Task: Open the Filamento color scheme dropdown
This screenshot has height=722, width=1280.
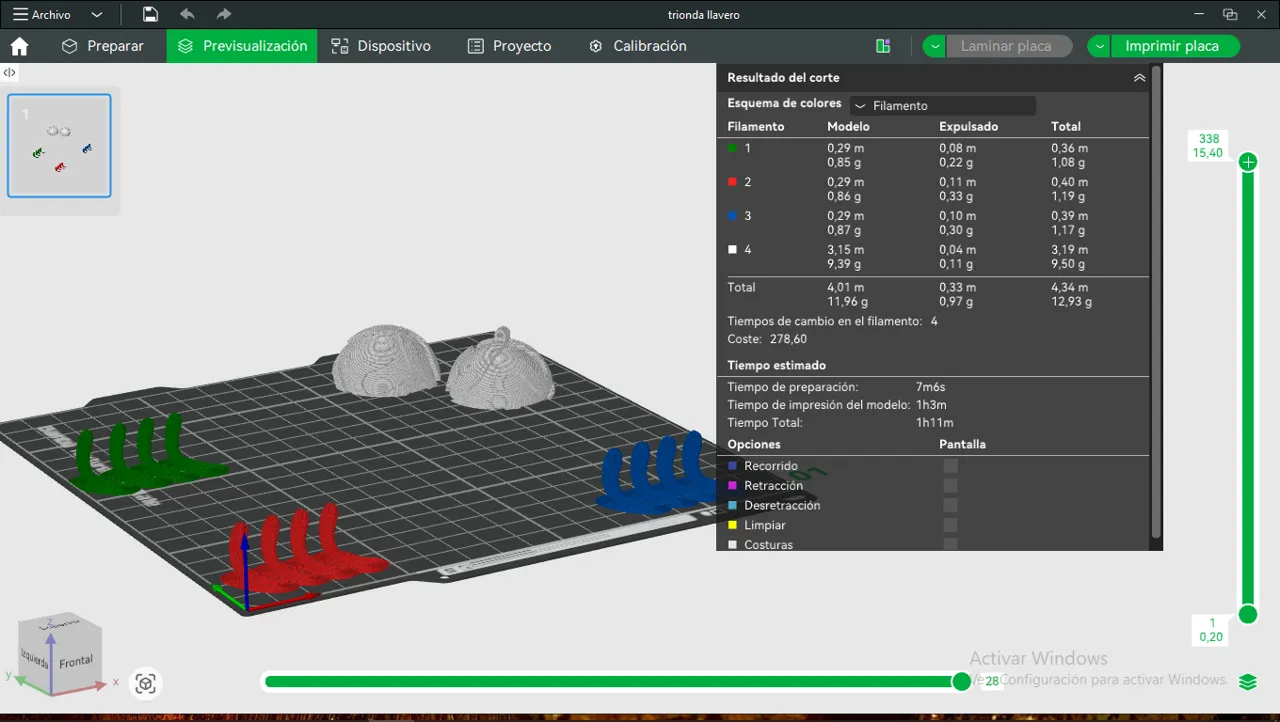Action: 943,105
